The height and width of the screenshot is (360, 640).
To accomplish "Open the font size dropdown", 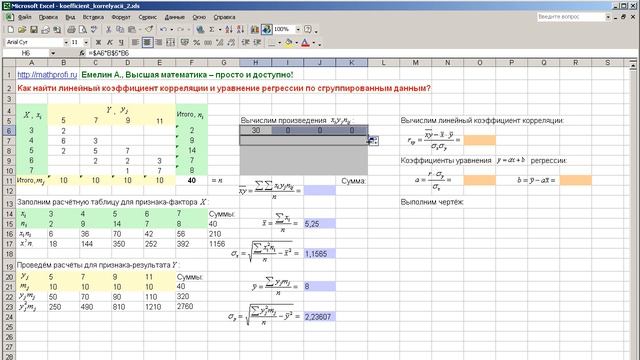I will pos(86,42).
